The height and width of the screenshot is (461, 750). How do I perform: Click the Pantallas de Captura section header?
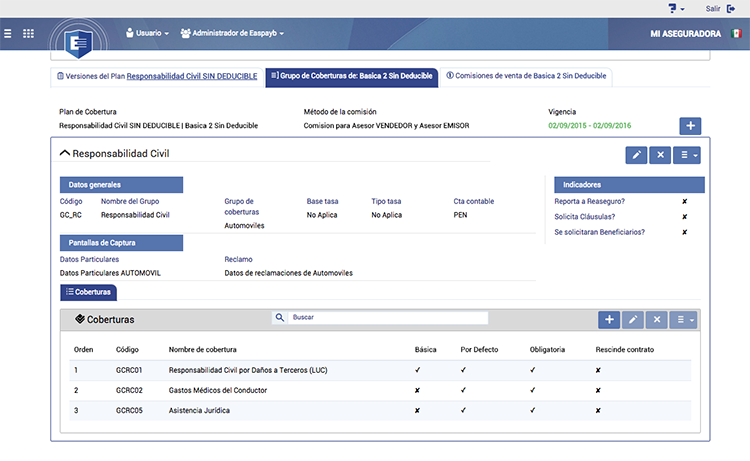coord(121,243)
